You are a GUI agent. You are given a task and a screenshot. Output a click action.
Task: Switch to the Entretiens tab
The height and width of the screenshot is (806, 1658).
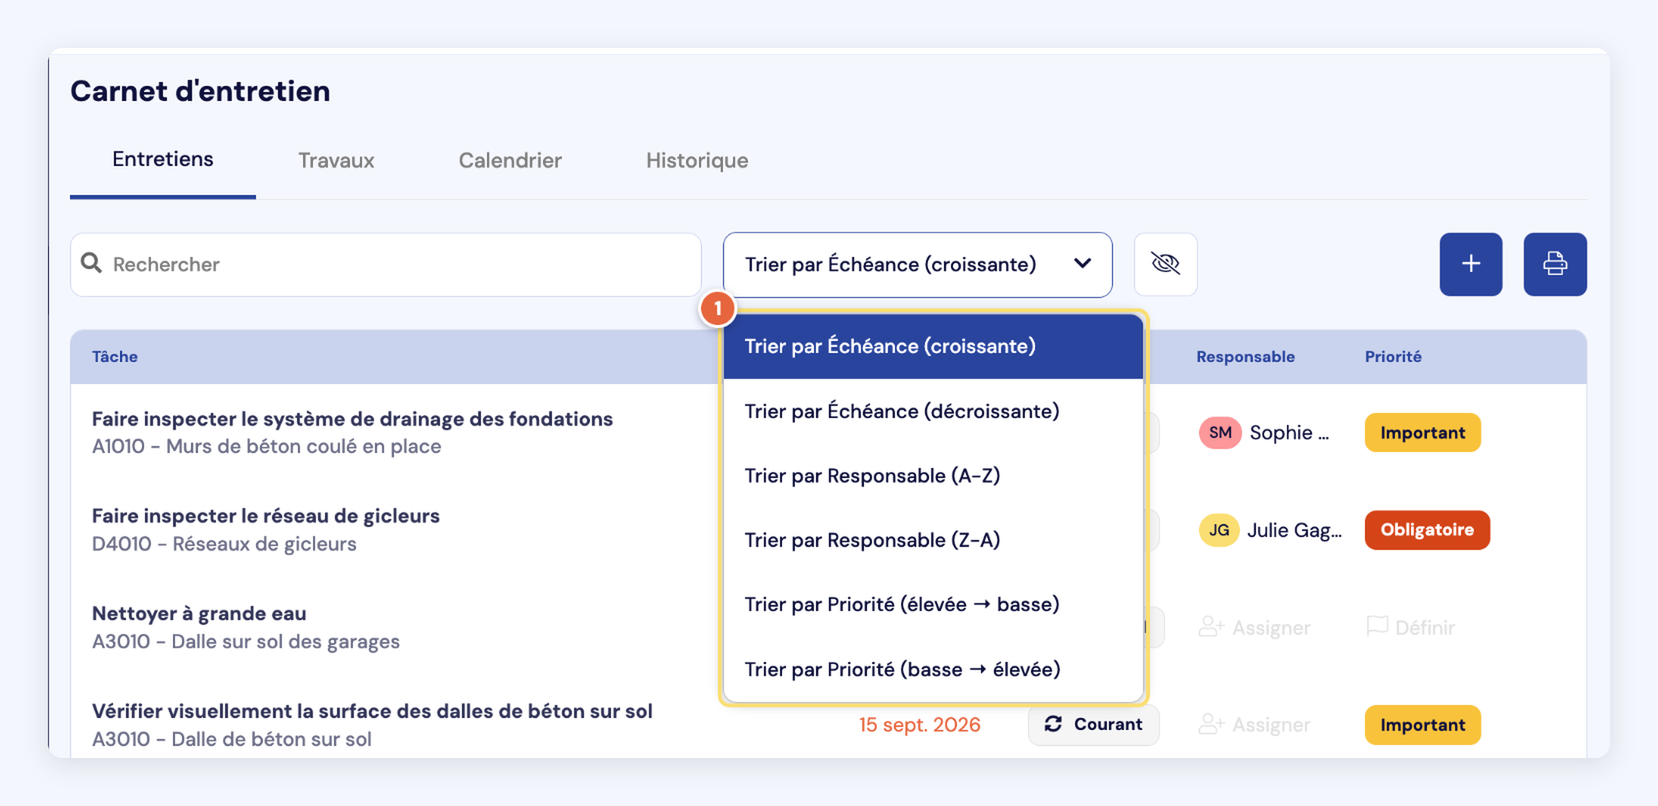tap(163, 160)
